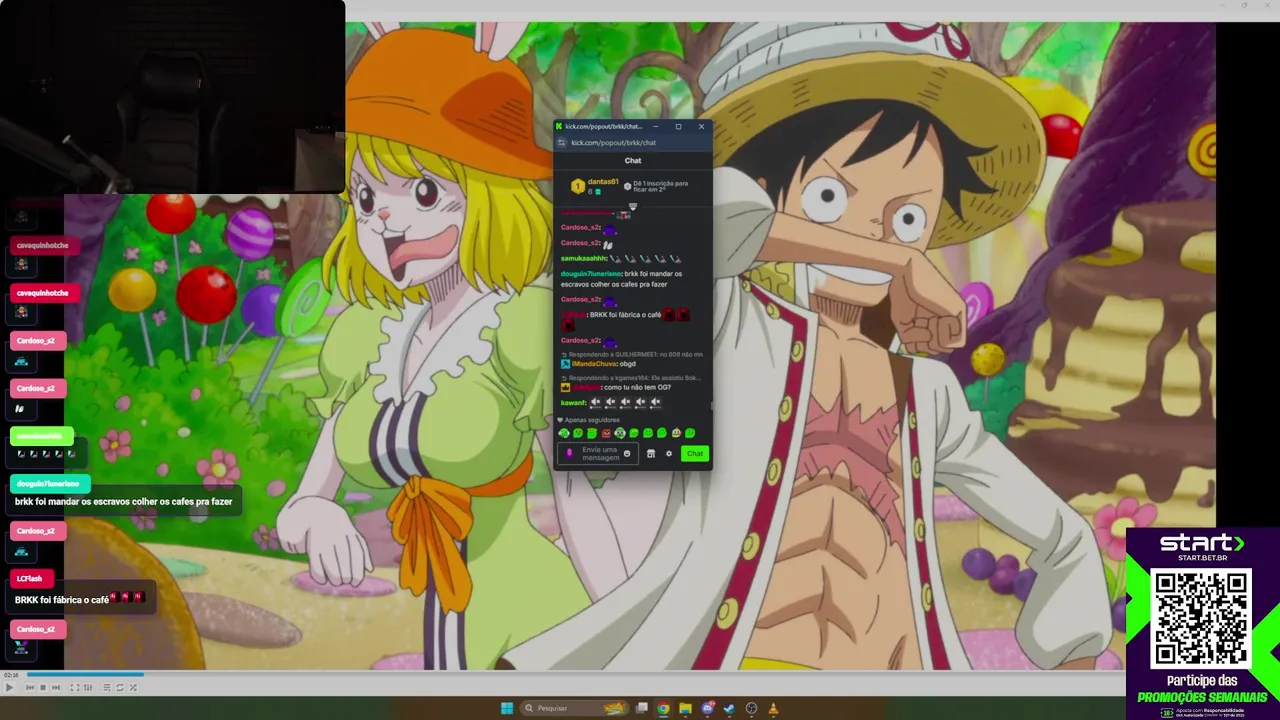Open samukaaahhh's profile in chat

[584, 258]
